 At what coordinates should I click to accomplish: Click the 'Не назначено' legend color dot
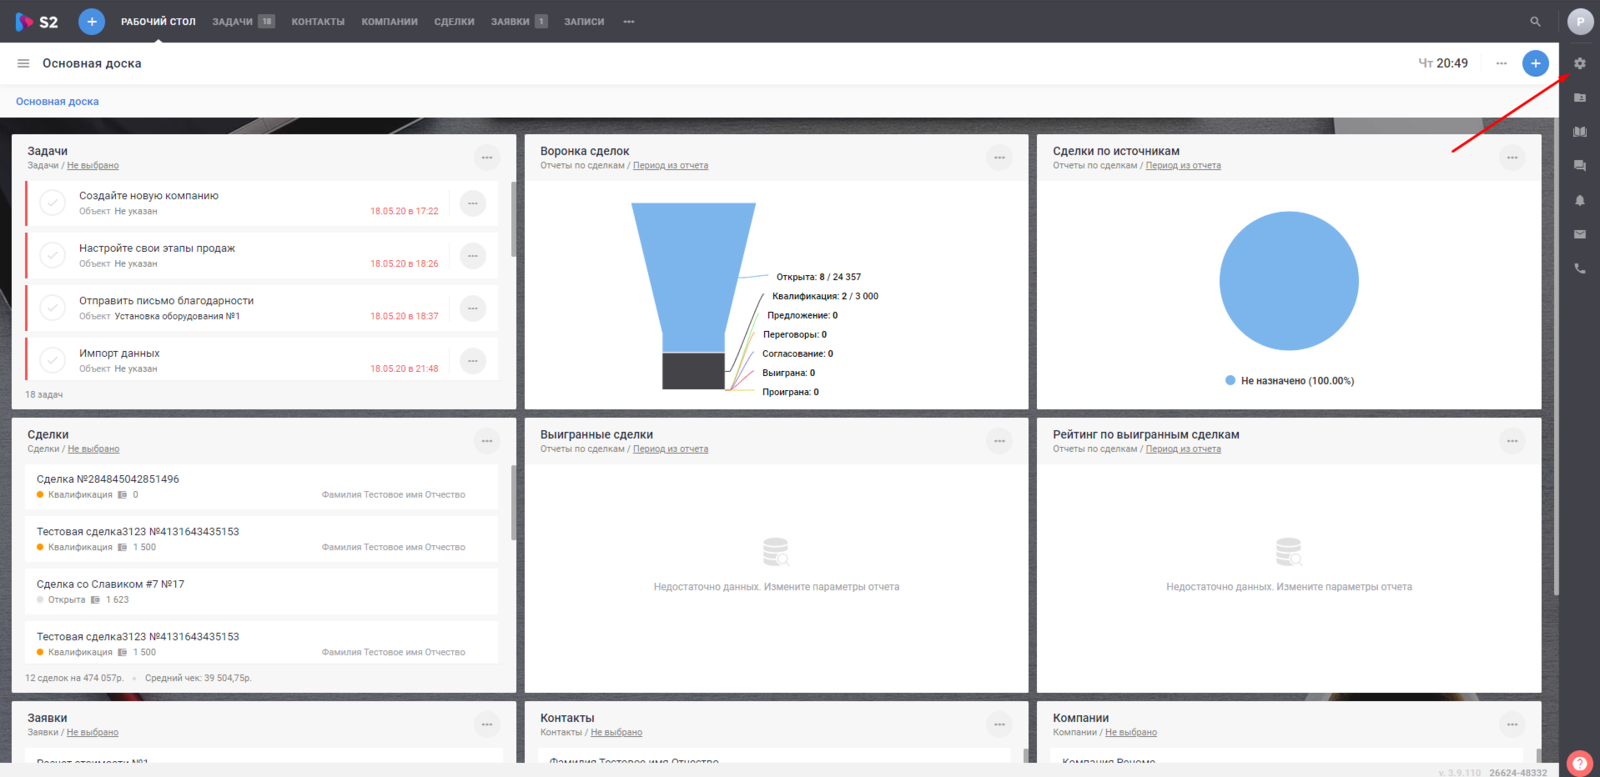(1230, 381)
